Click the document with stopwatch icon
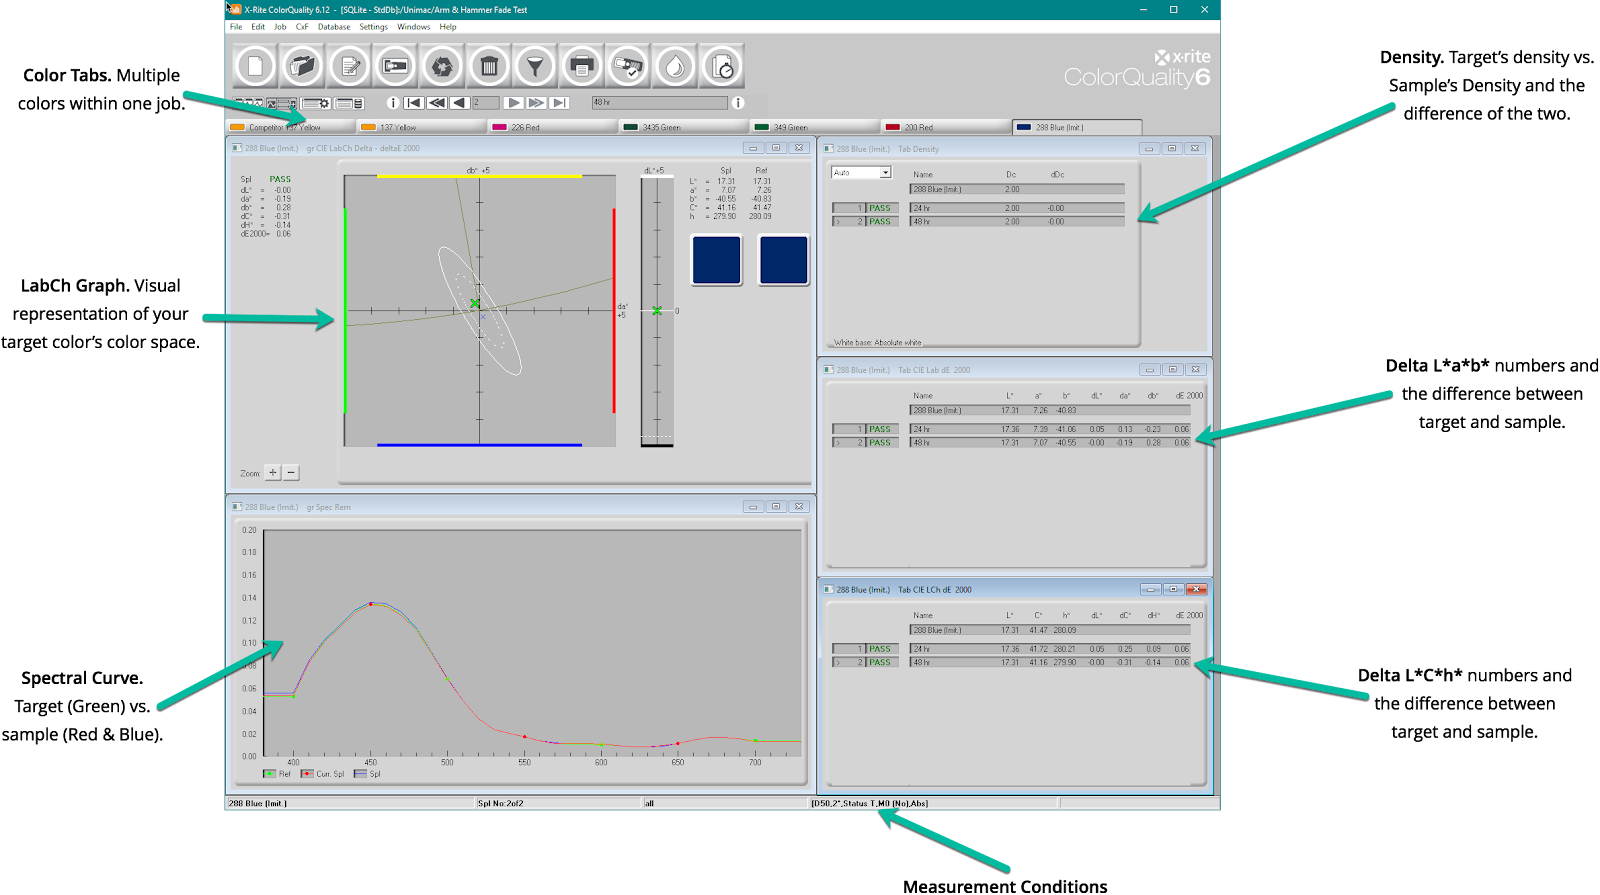The width and height of the screenshot is (1600, 895). 721,67
